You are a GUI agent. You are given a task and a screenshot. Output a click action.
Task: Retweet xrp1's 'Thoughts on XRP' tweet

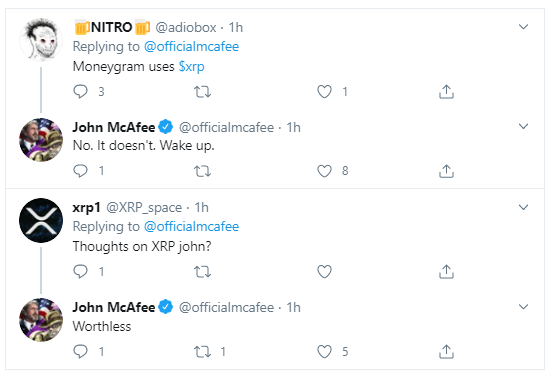(x=202, y=272)
